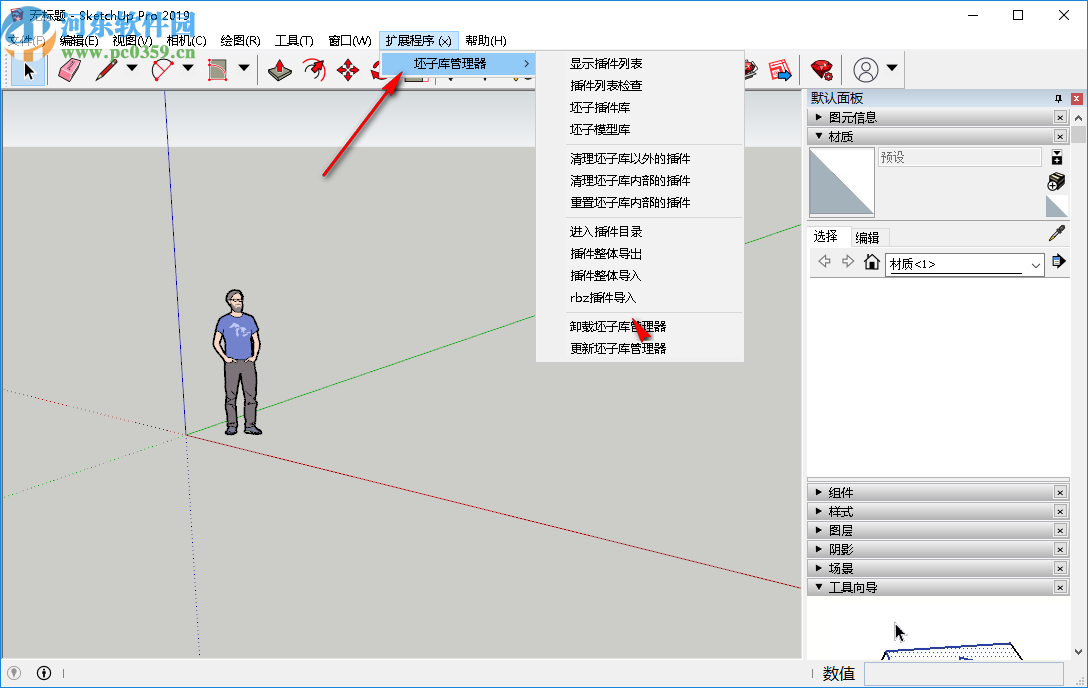Image resolution: width=1088 pixels, height=688 pixels.
Task: Switch to the 编辑 tab in materials
Action: tap(867, 237)
